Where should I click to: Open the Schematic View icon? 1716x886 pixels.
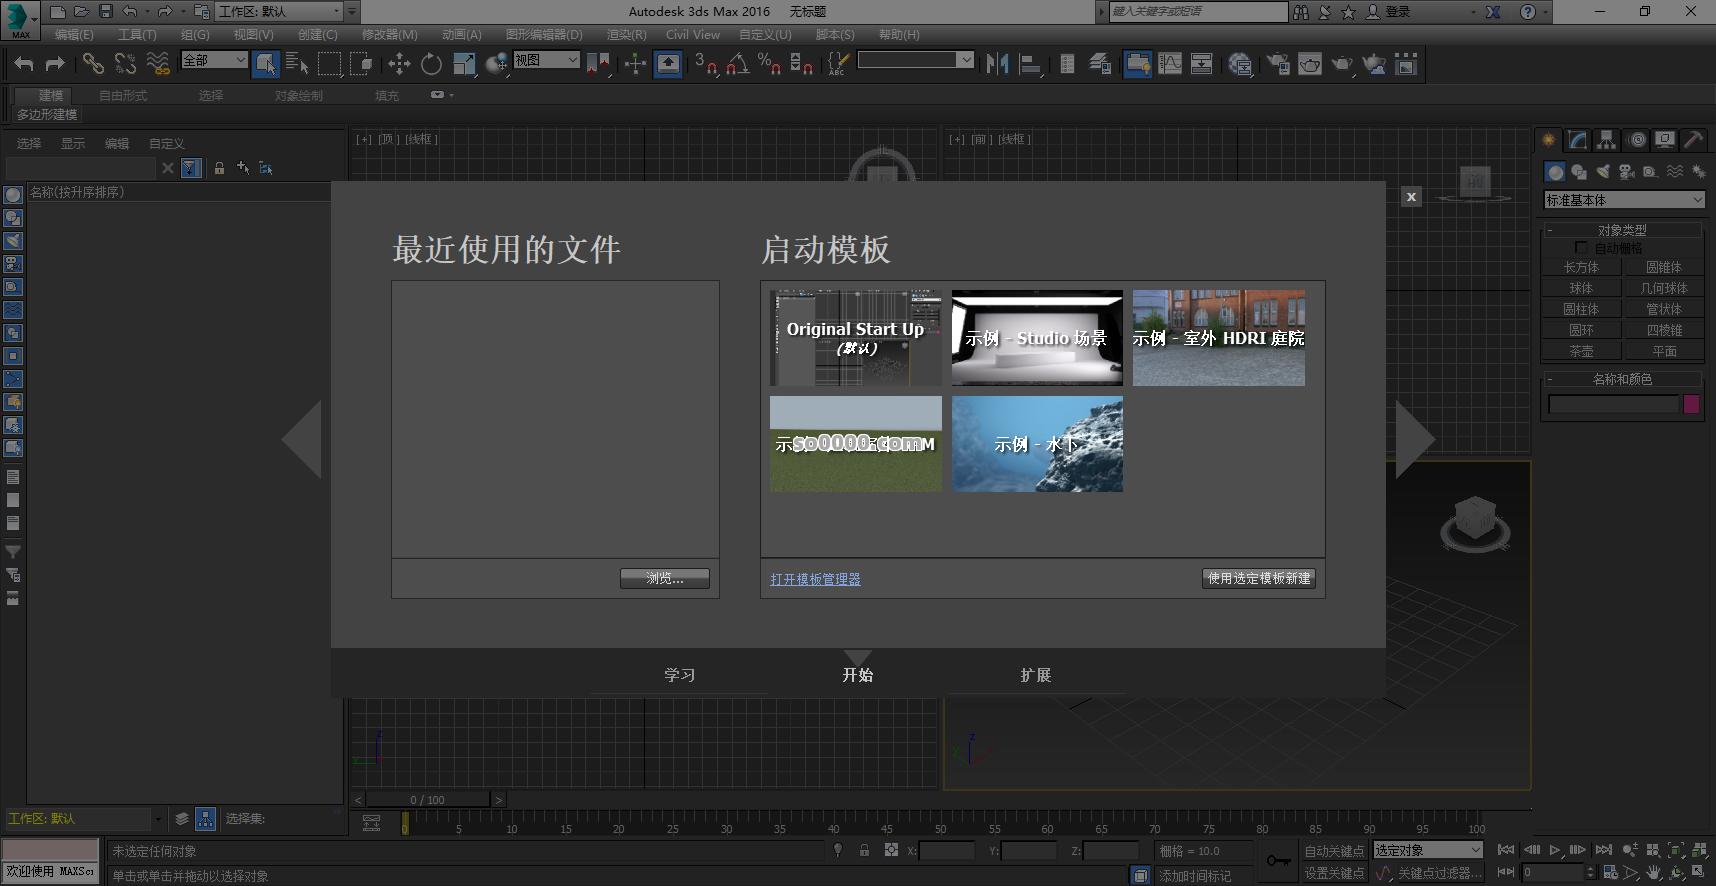(1202, 64)
